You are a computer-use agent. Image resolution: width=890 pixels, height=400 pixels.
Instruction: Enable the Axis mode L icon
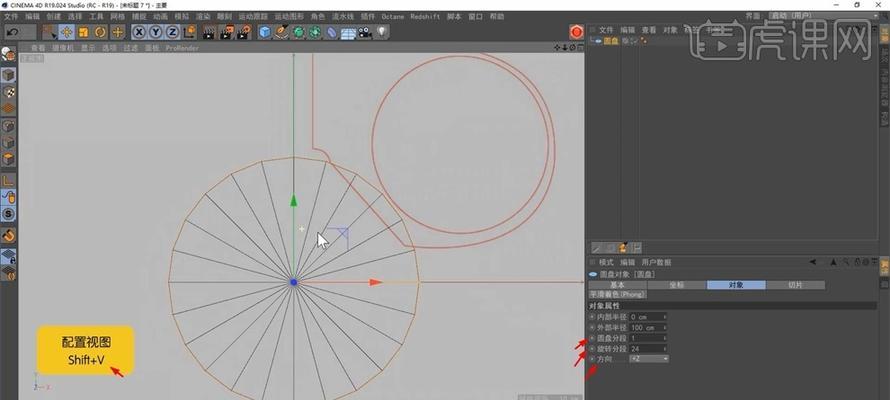[x=9, y=180]
